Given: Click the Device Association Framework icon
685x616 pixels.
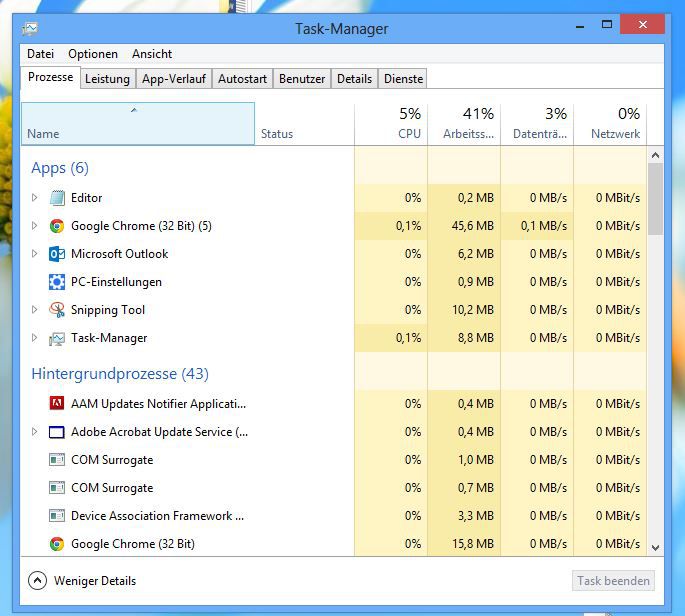Looking at the screenshot, I should [x=57, y=516].
